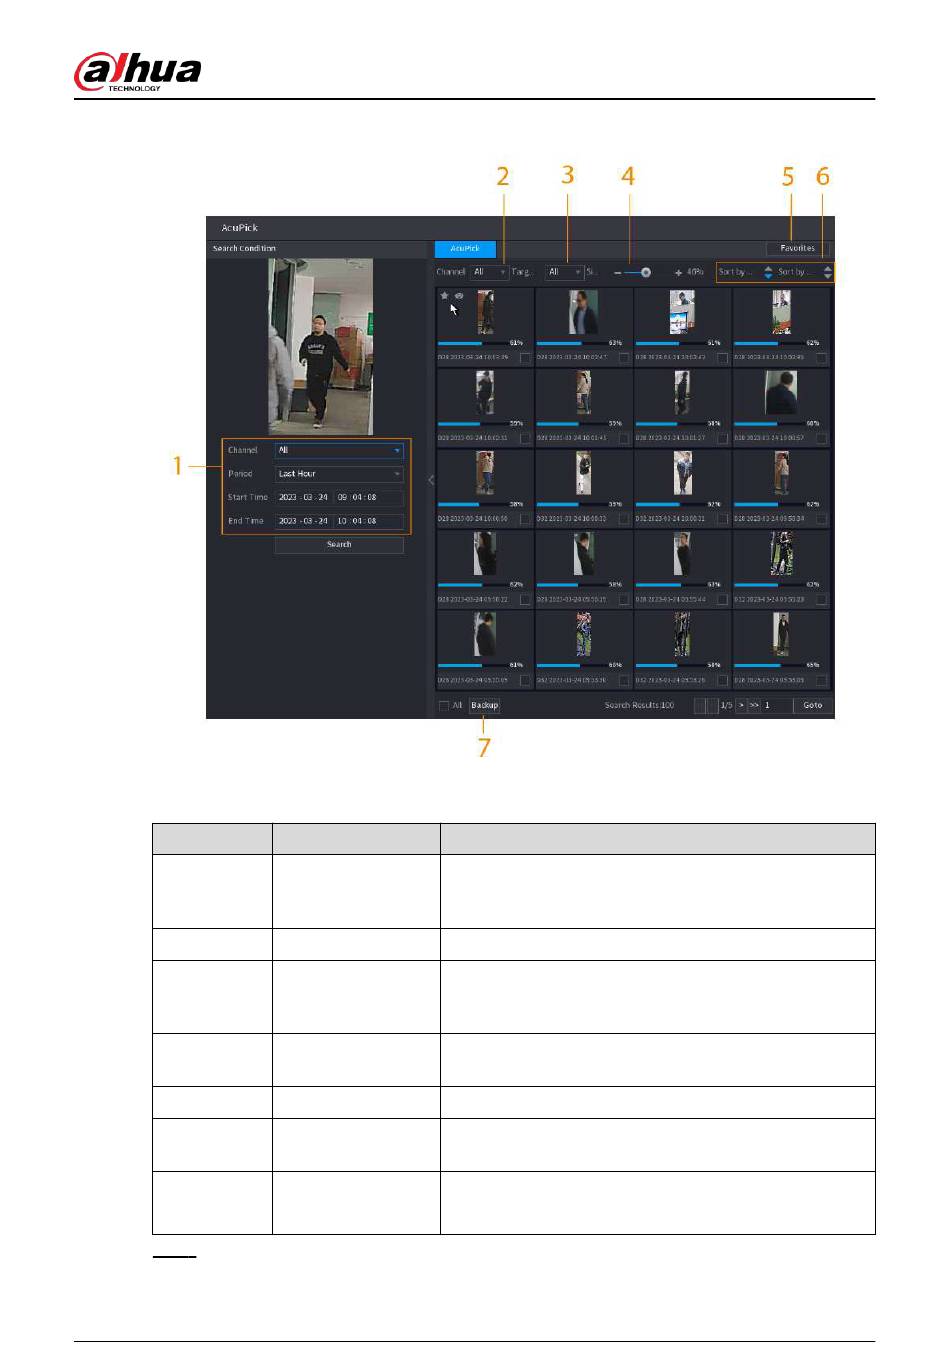This screenshot has height=1360, width=950.
Task: Click the target image of man in black hoodie
Action: pyautogui.click(x=320, y=346)
